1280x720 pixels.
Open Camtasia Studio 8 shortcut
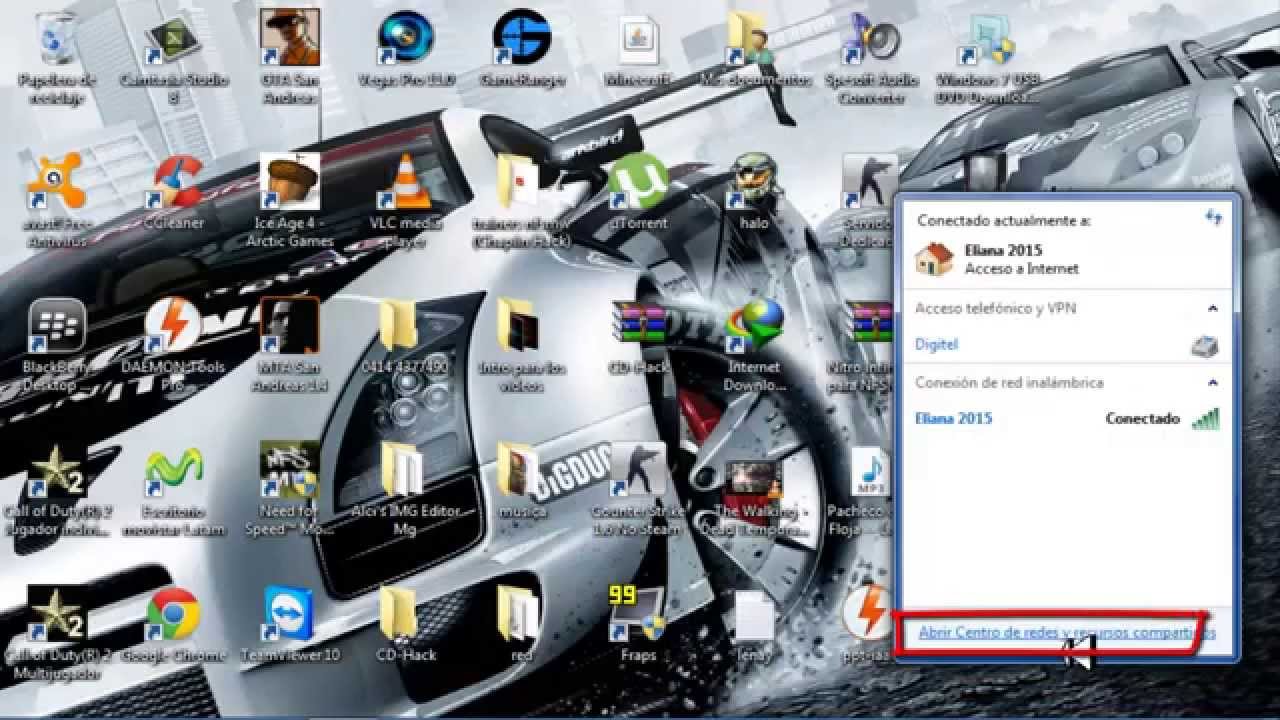click(173, 58)
